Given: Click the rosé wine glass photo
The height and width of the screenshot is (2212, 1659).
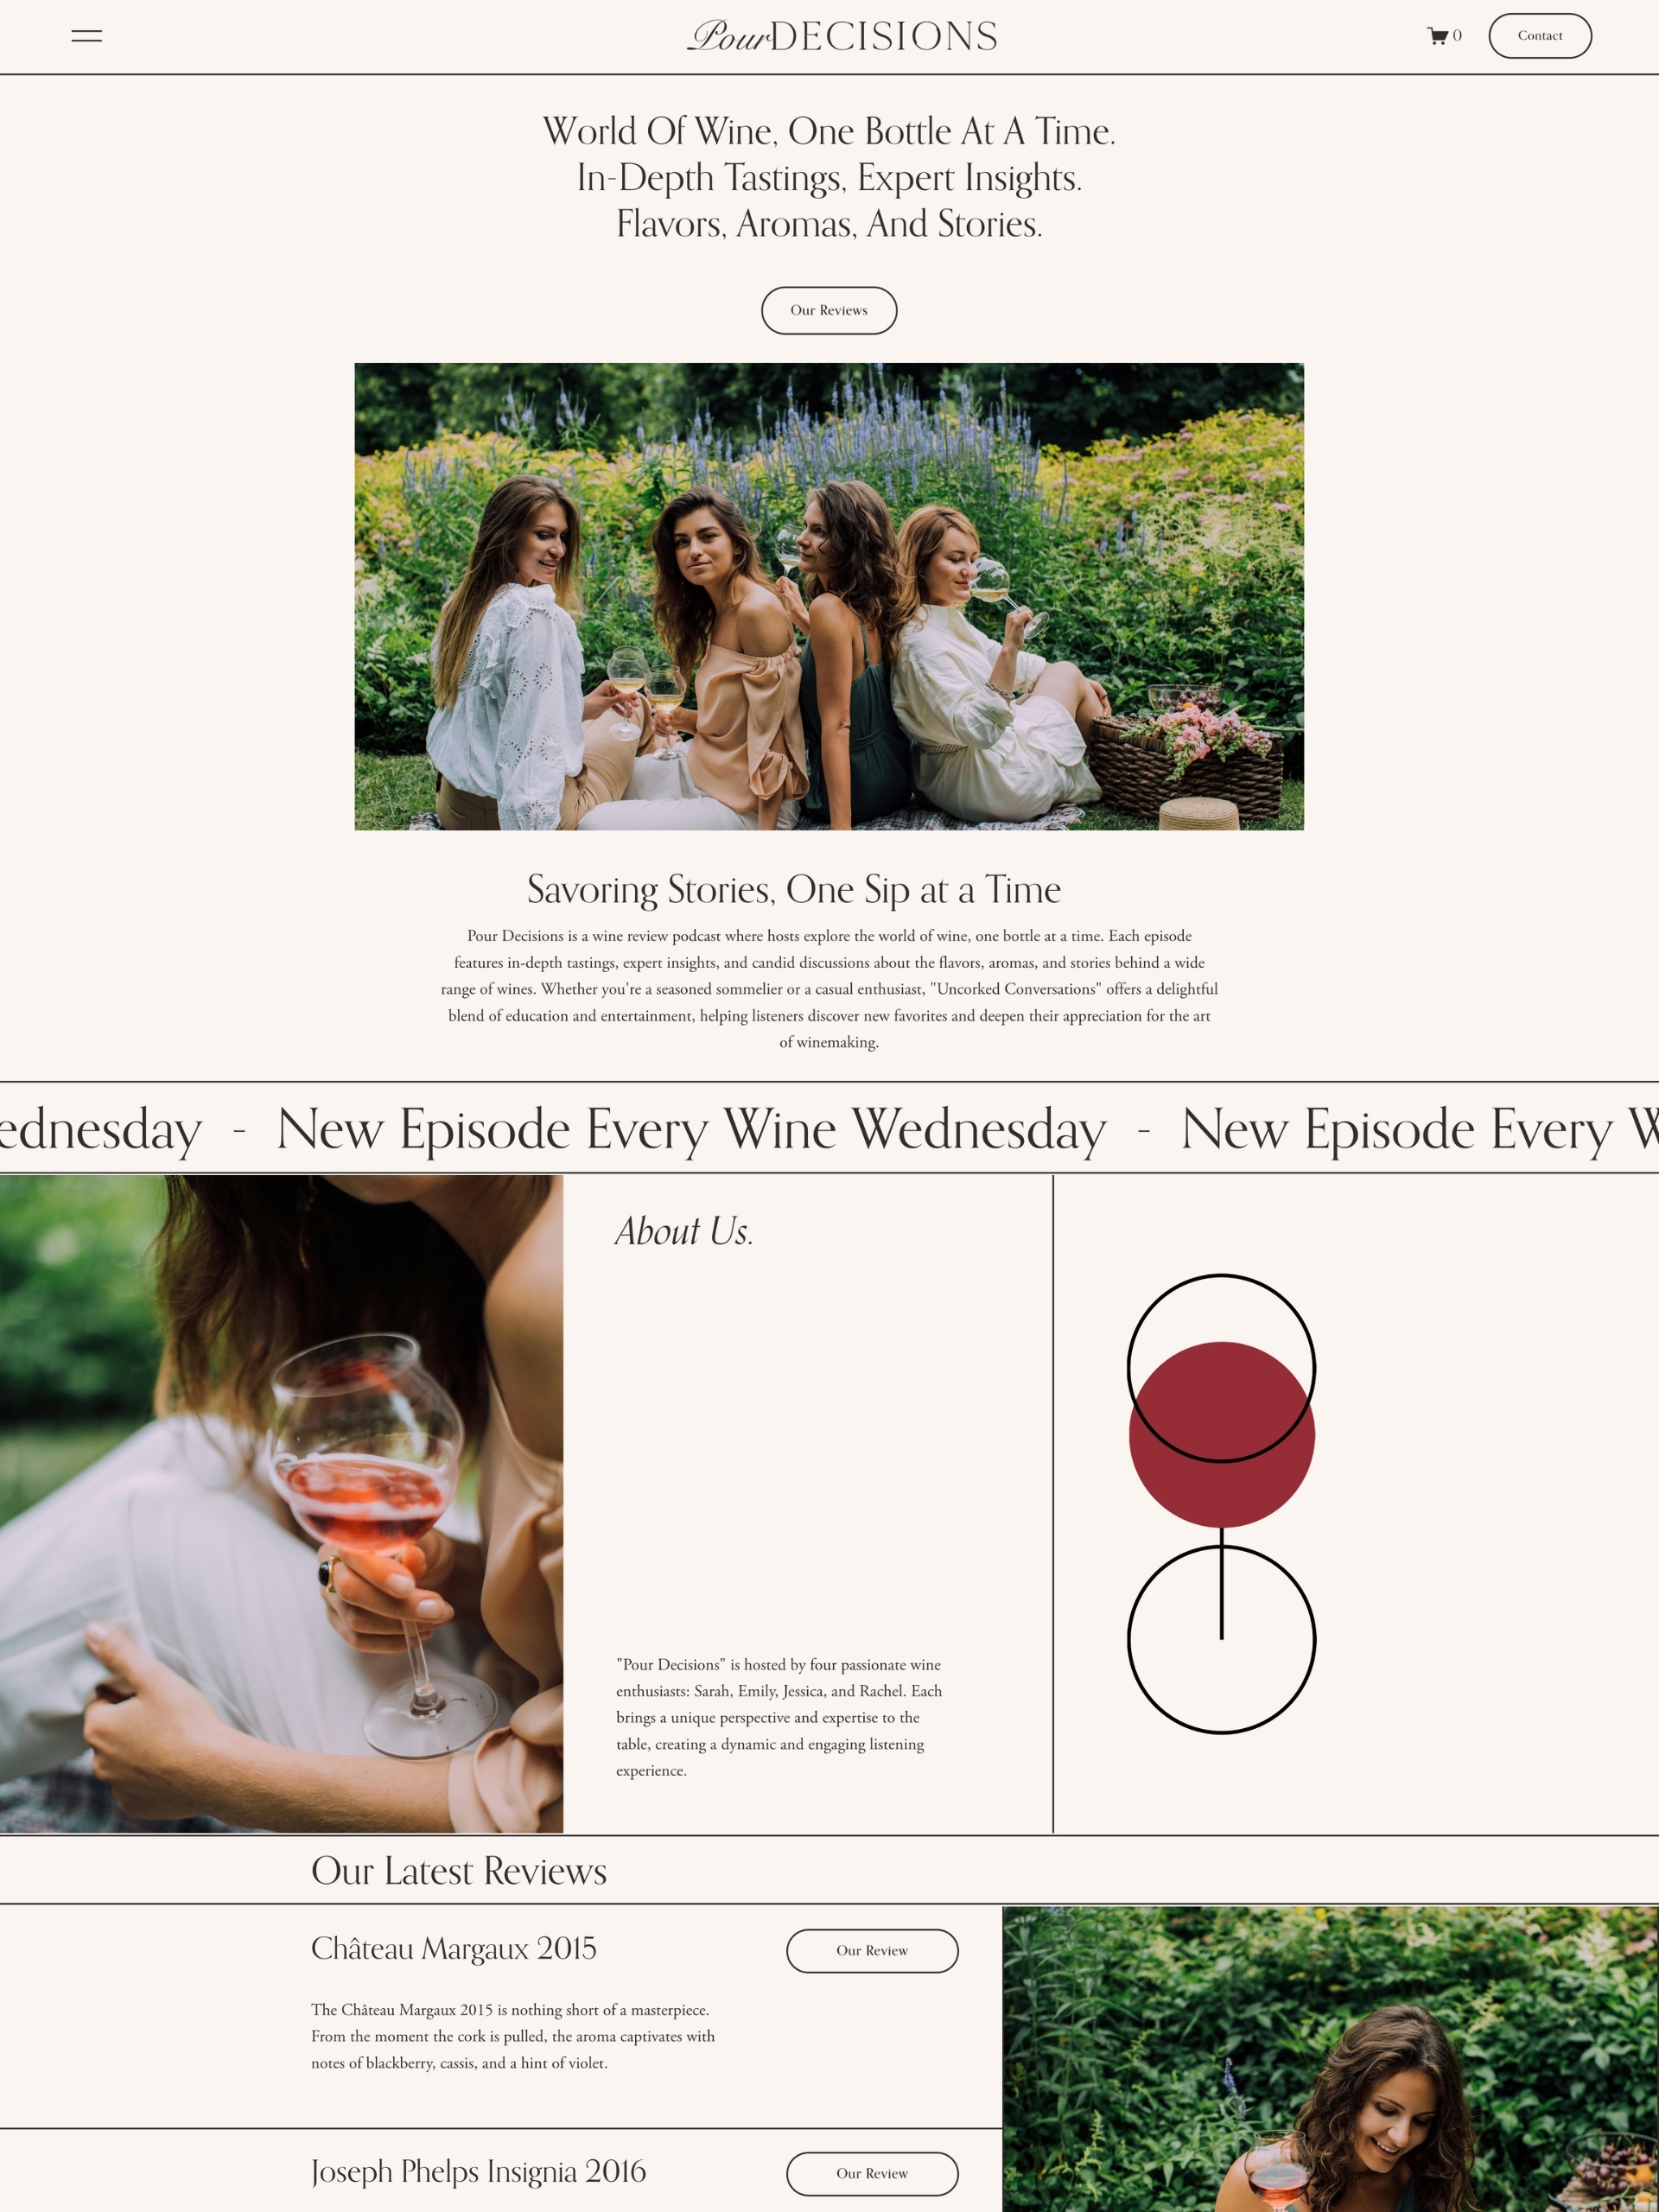Looking at the screenshot, I should (x=281, y=1504).
